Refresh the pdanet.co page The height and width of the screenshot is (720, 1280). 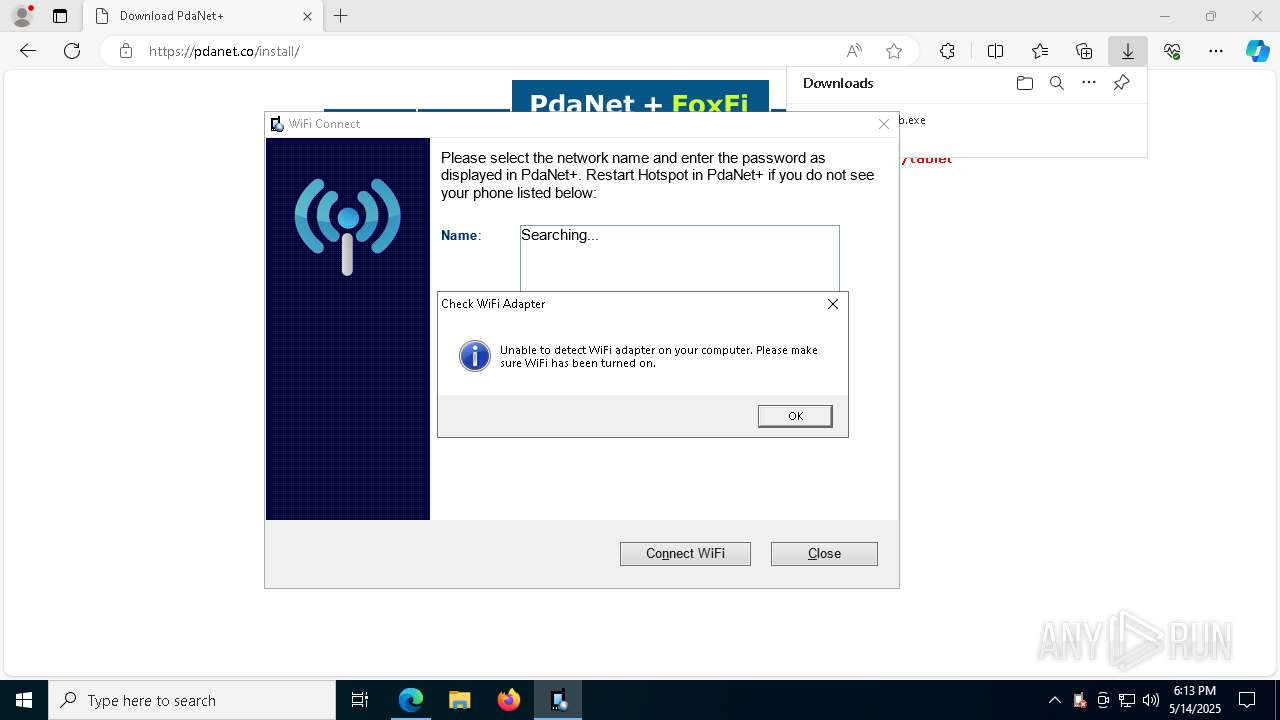(72, 51)
